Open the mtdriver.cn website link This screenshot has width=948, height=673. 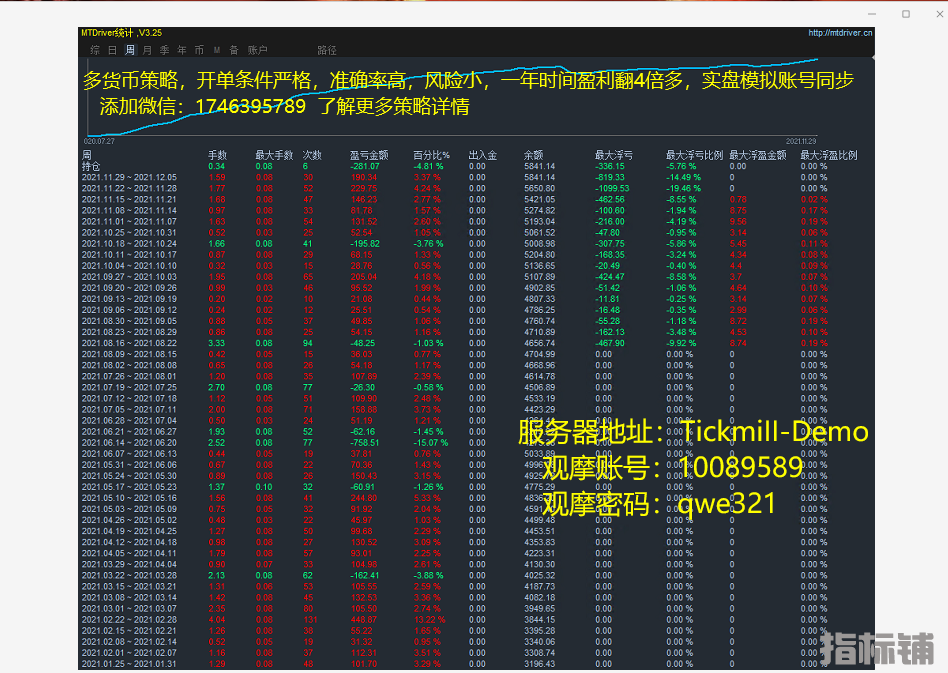[x=840, y=33]
